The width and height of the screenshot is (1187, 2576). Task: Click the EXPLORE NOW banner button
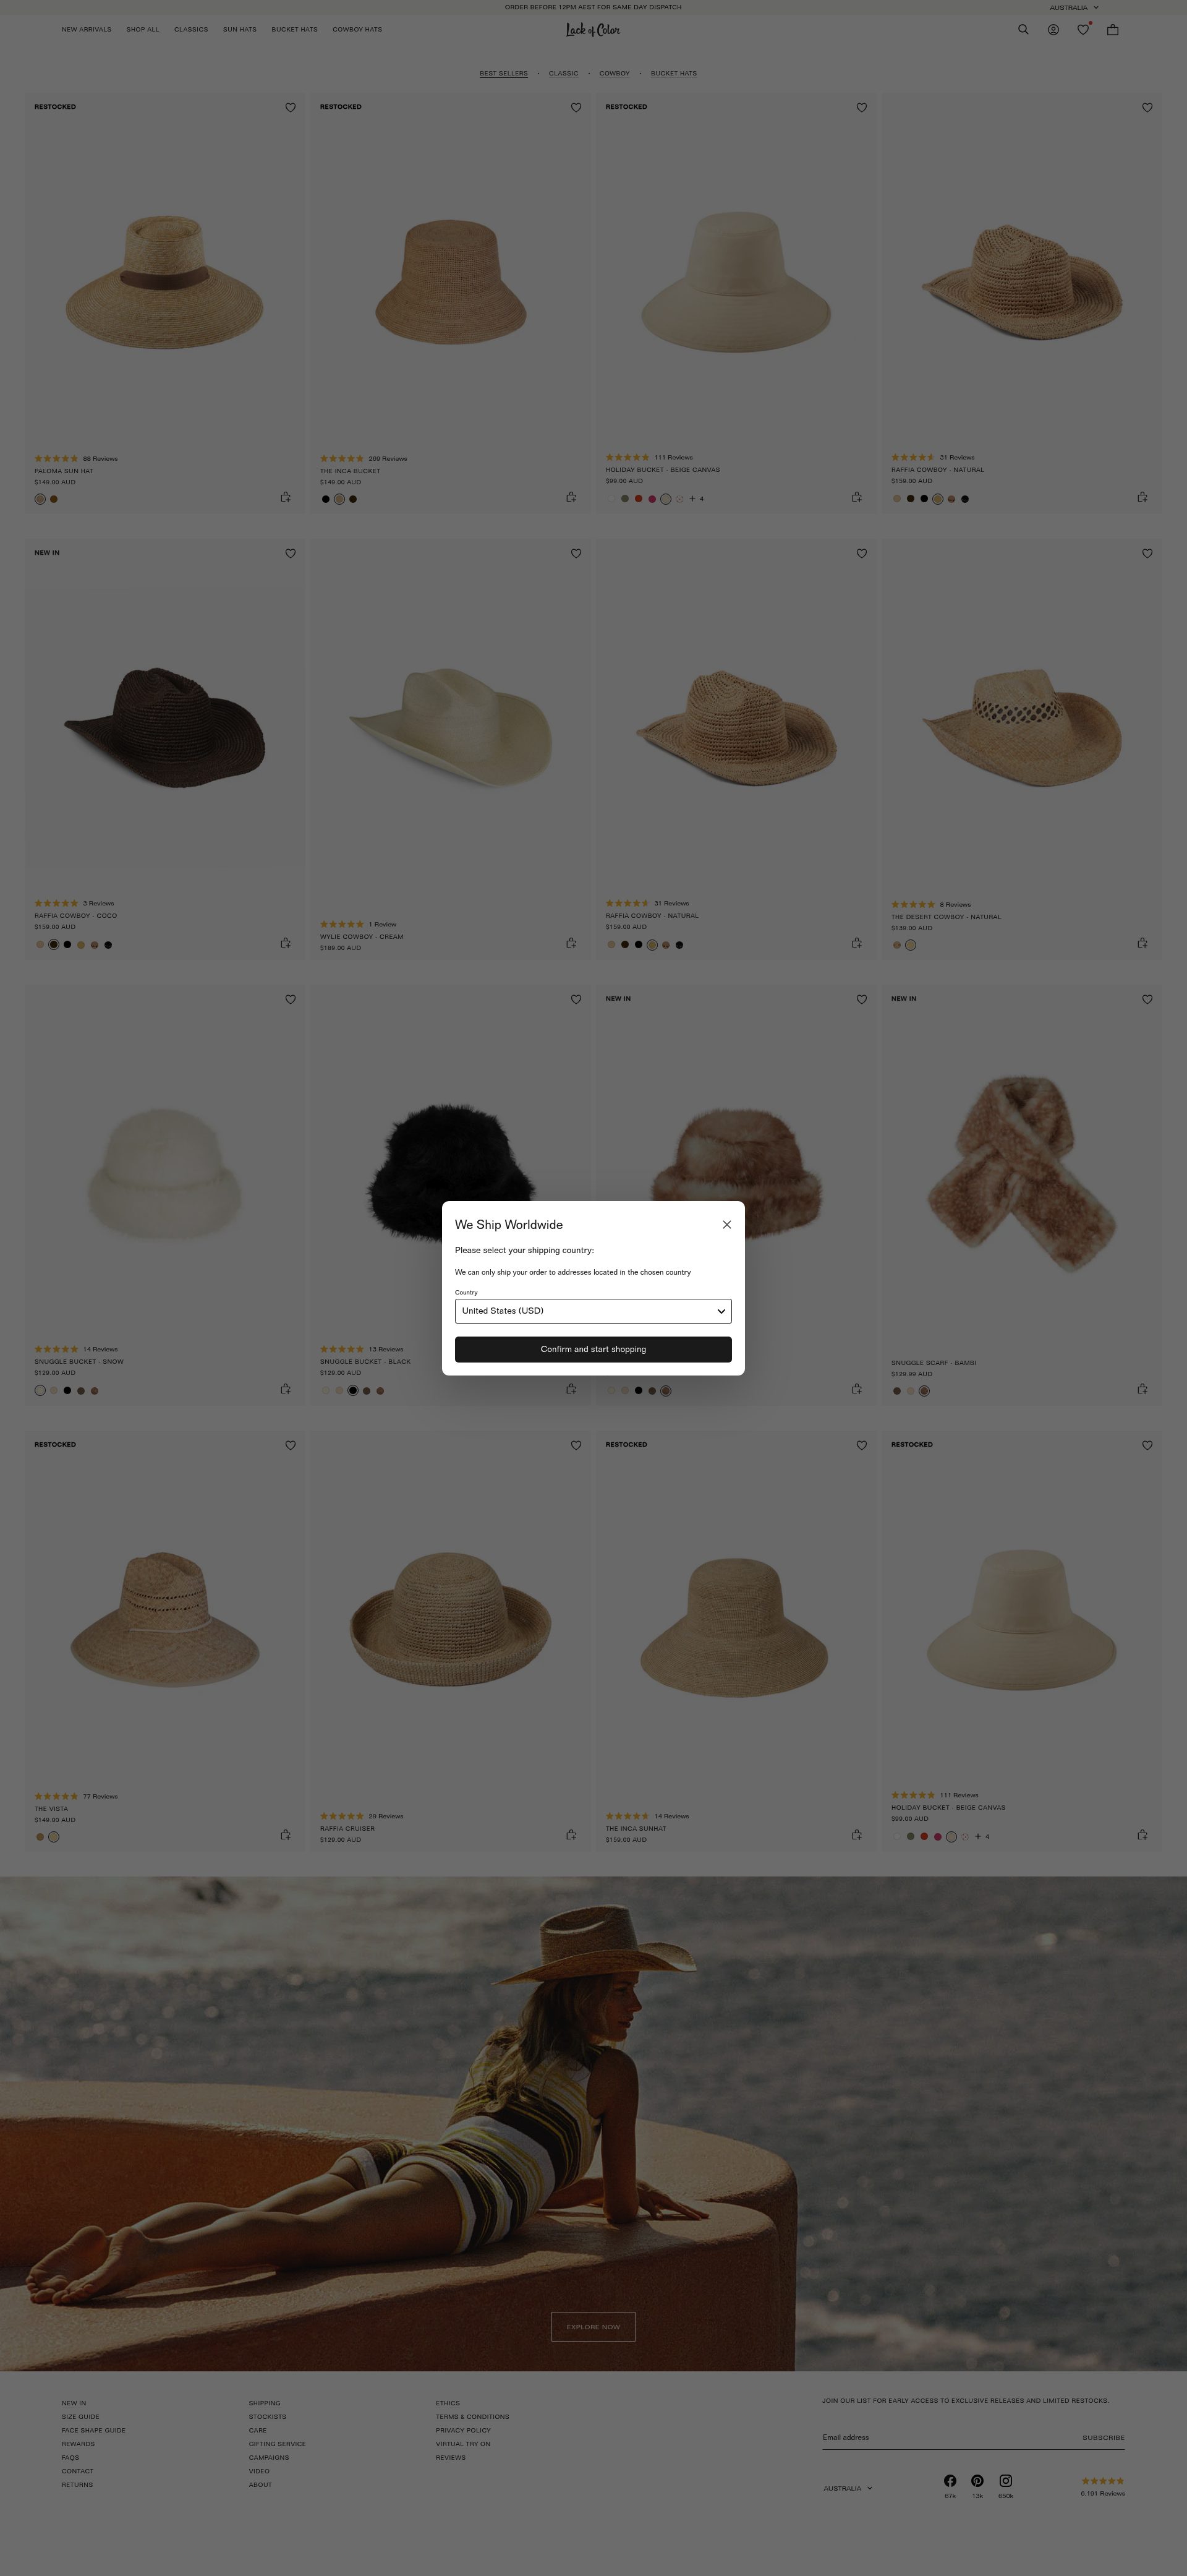593,2327
